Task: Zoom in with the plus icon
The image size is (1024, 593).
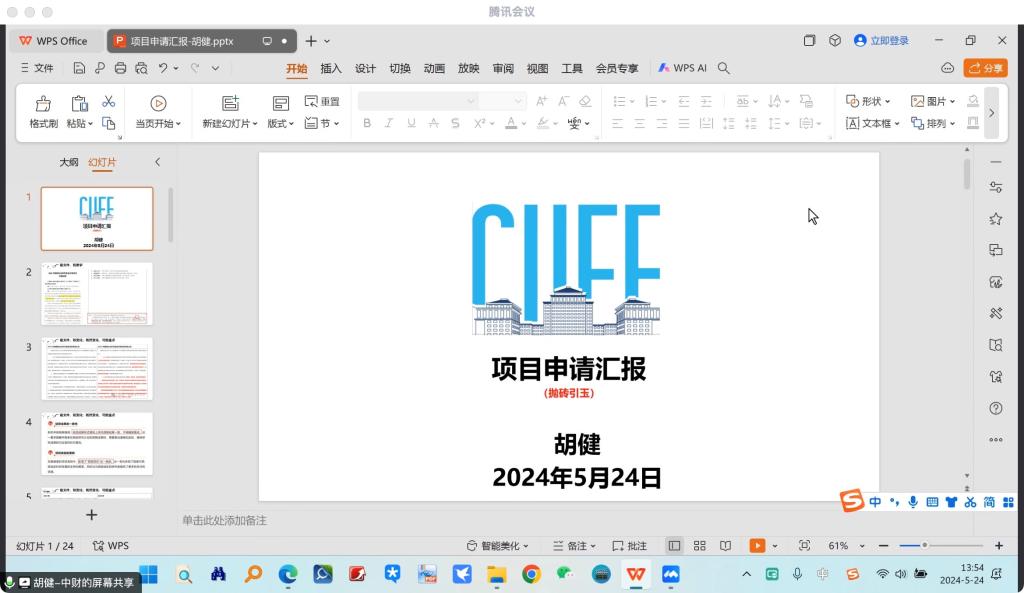Action: (999, 545)
